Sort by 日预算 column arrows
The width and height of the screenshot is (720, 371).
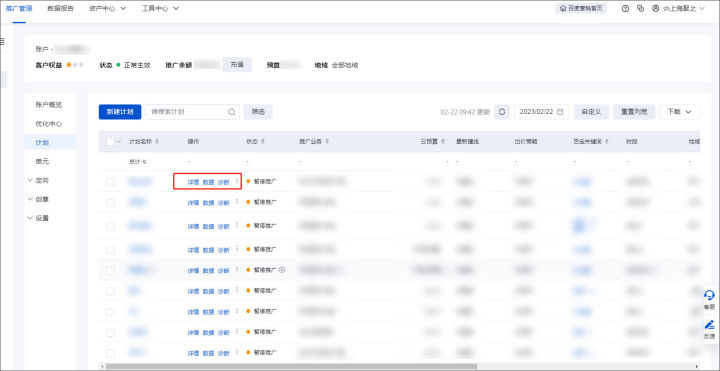[x=443, y=142]
